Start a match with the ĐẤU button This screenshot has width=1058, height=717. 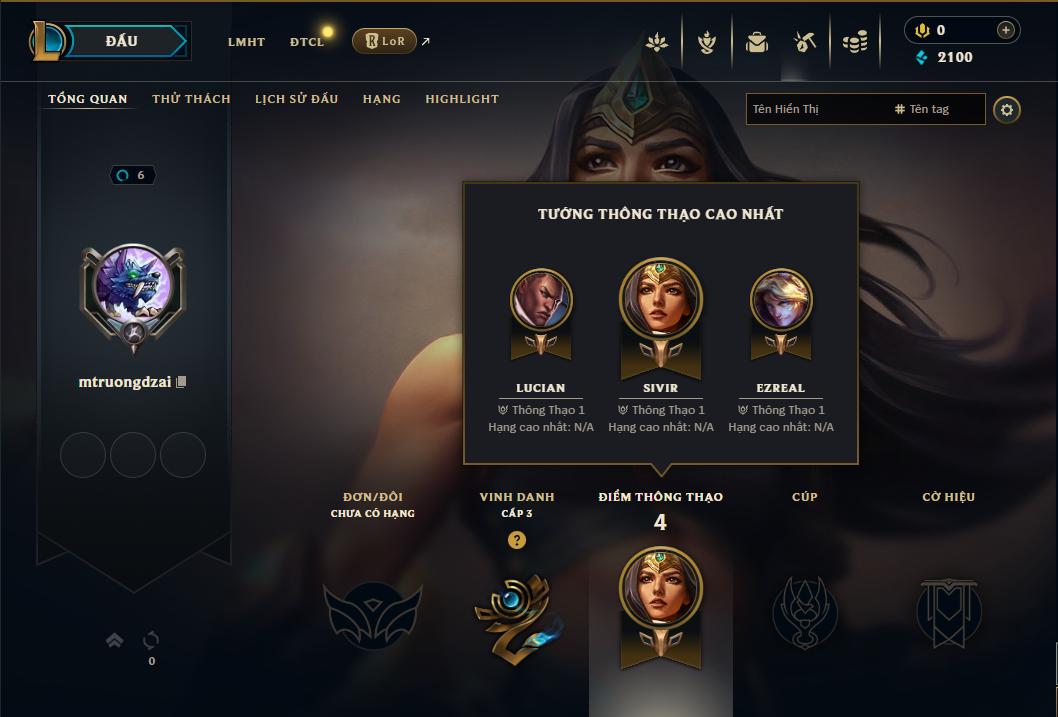[123, 41]
